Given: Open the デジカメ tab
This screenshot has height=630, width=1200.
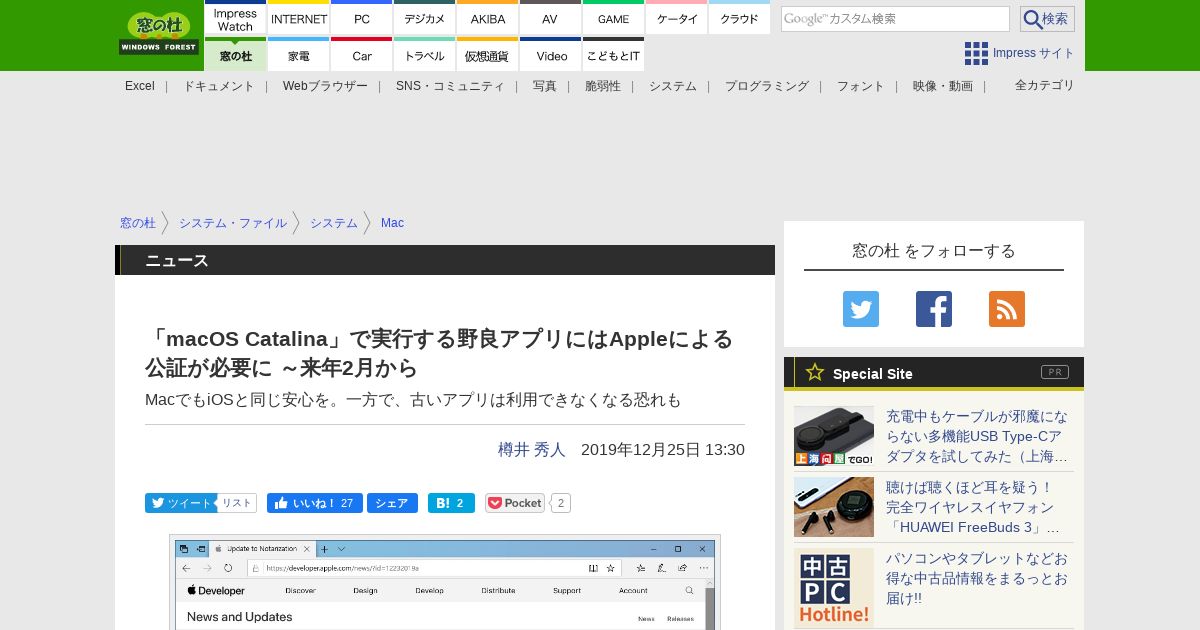Looking at the screenshot, I should pyautogui.click(x=425, y=18).
